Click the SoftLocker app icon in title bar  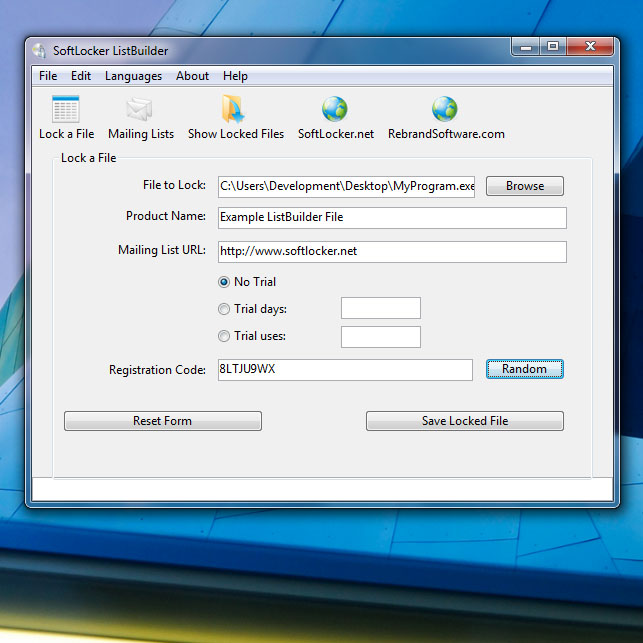[x=39, y=50]
